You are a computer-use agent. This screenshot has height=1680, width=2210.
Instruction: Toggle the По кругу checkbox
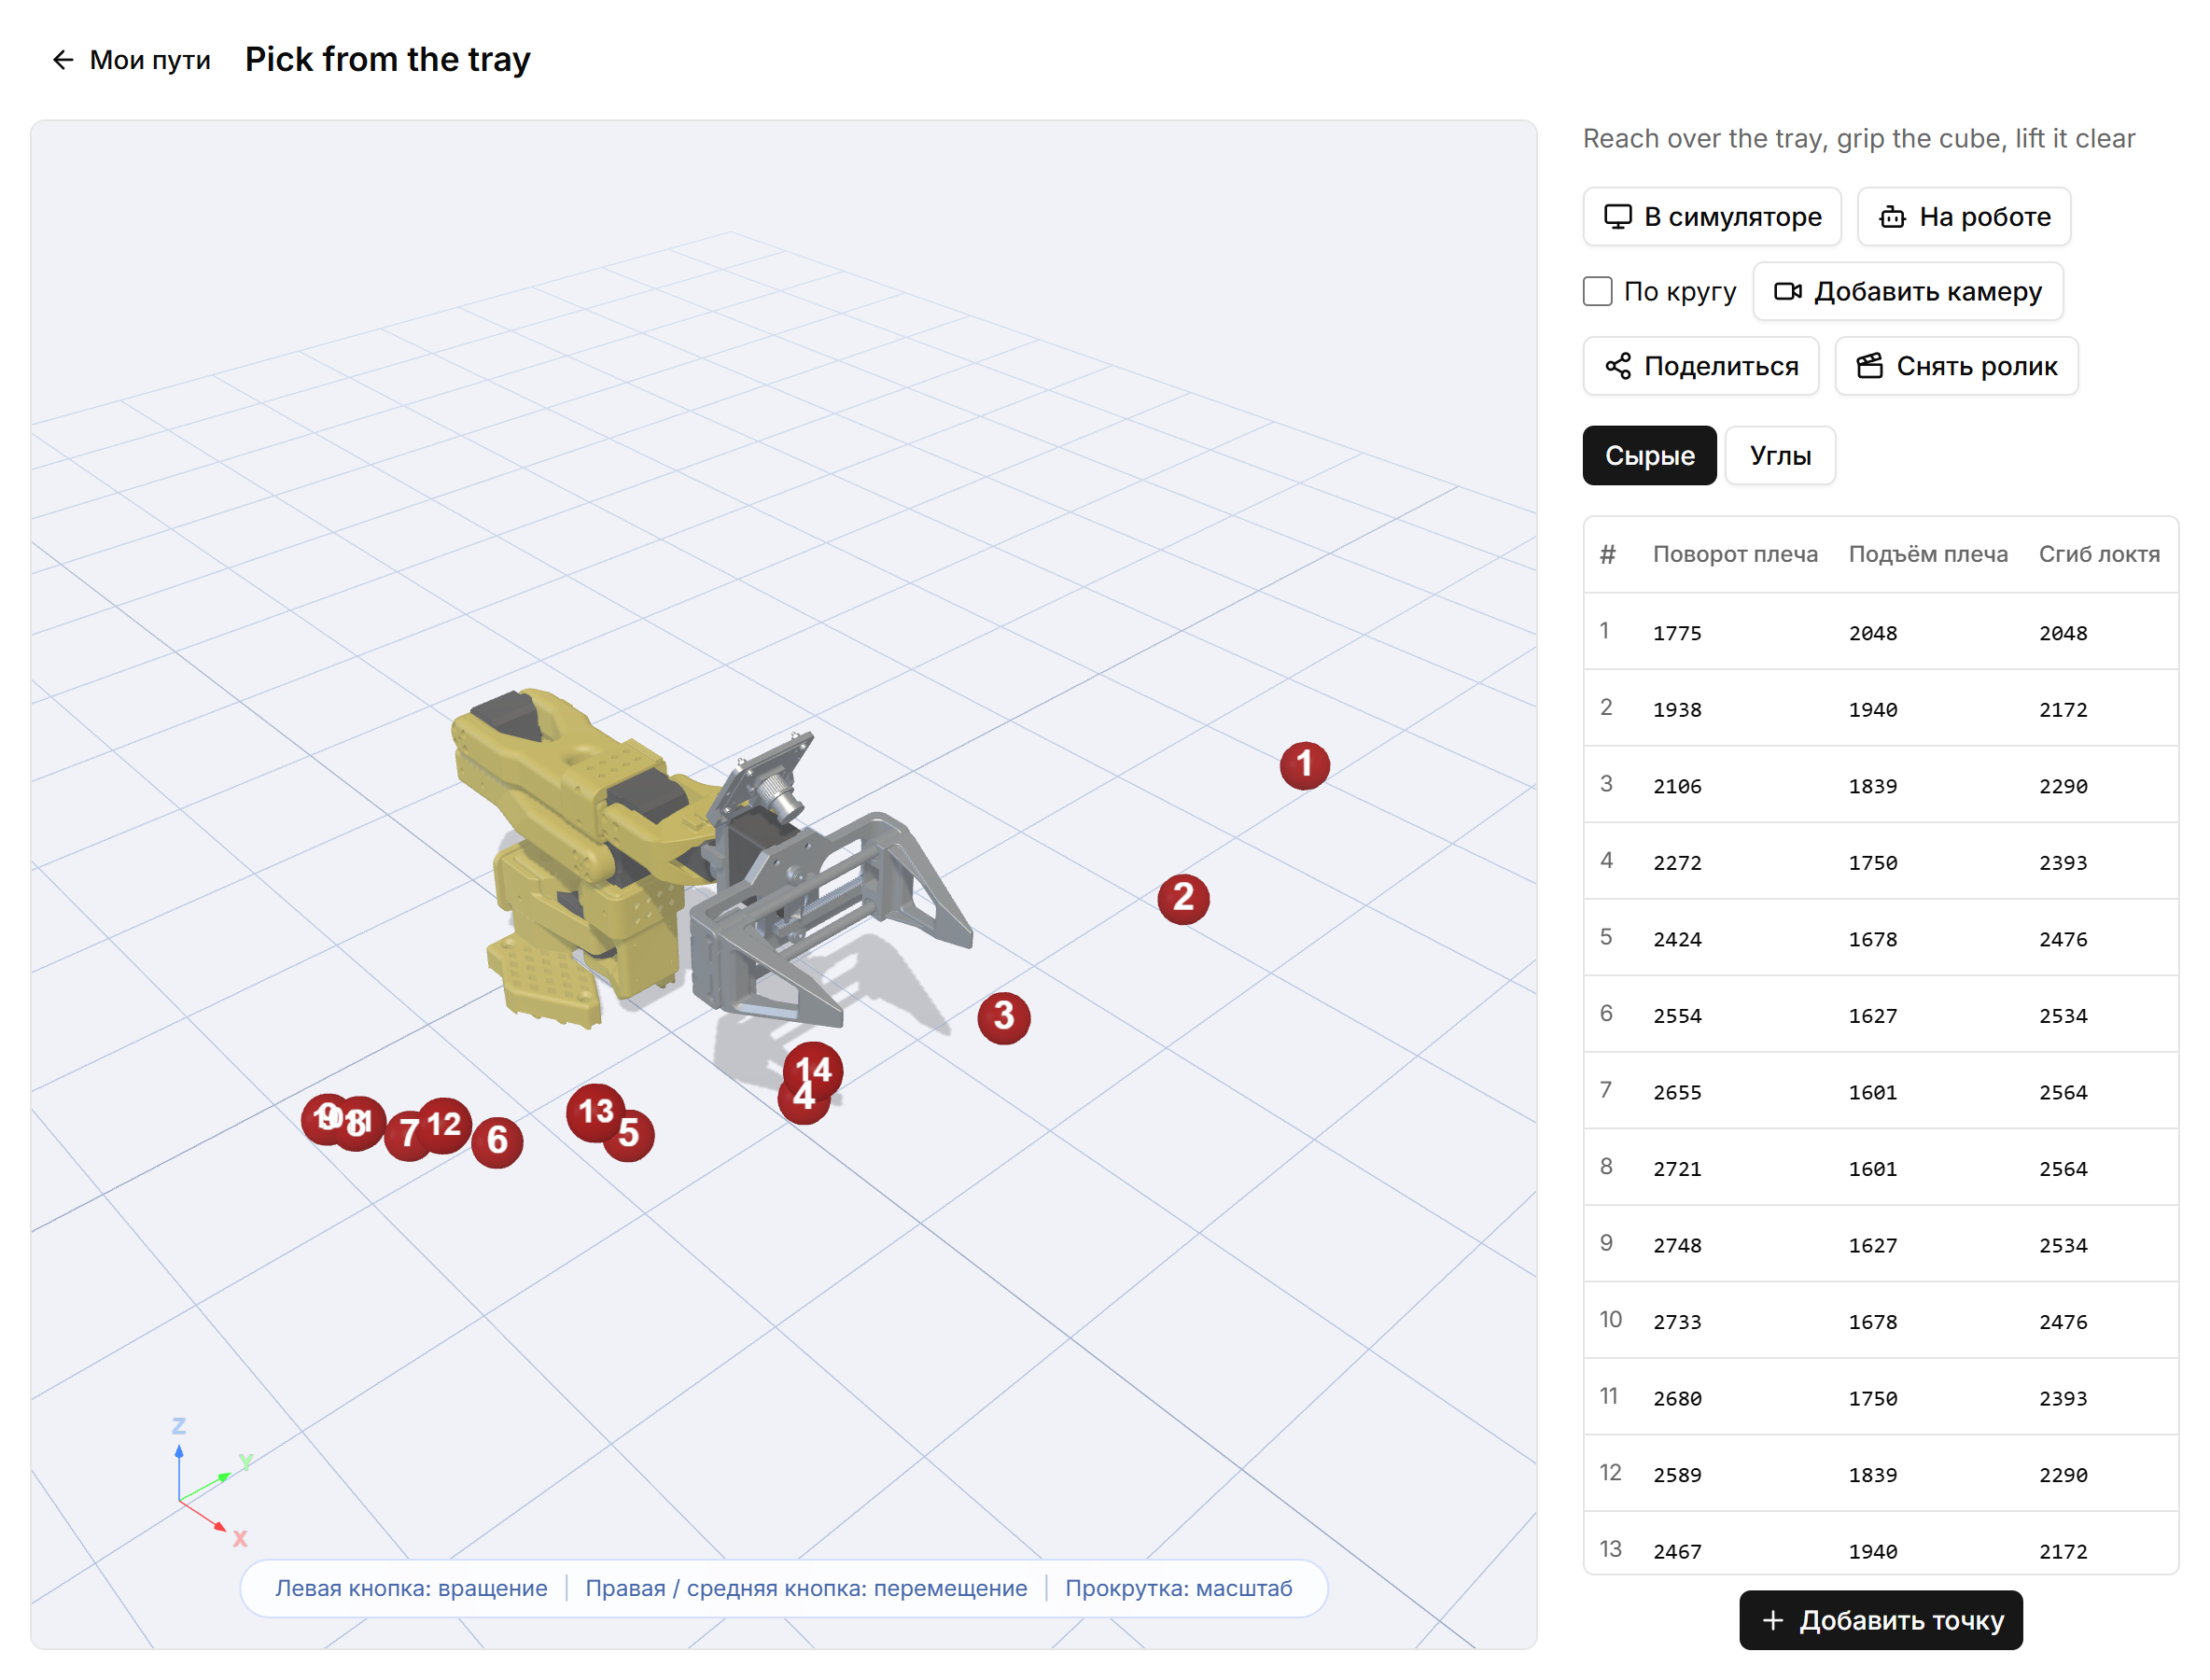click(1597, 291)
